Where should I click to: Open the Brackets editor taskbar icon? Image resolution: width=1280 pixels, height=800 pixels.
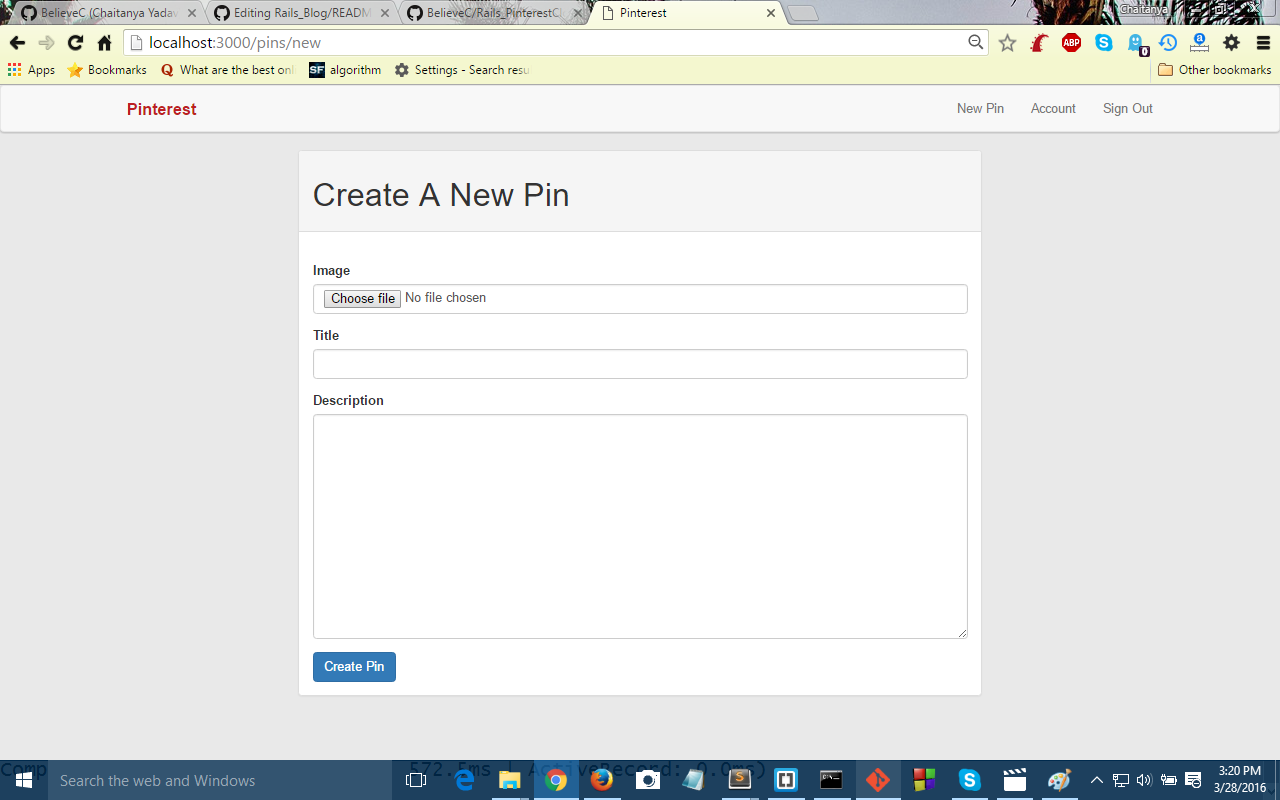click(x=786, y=780)
